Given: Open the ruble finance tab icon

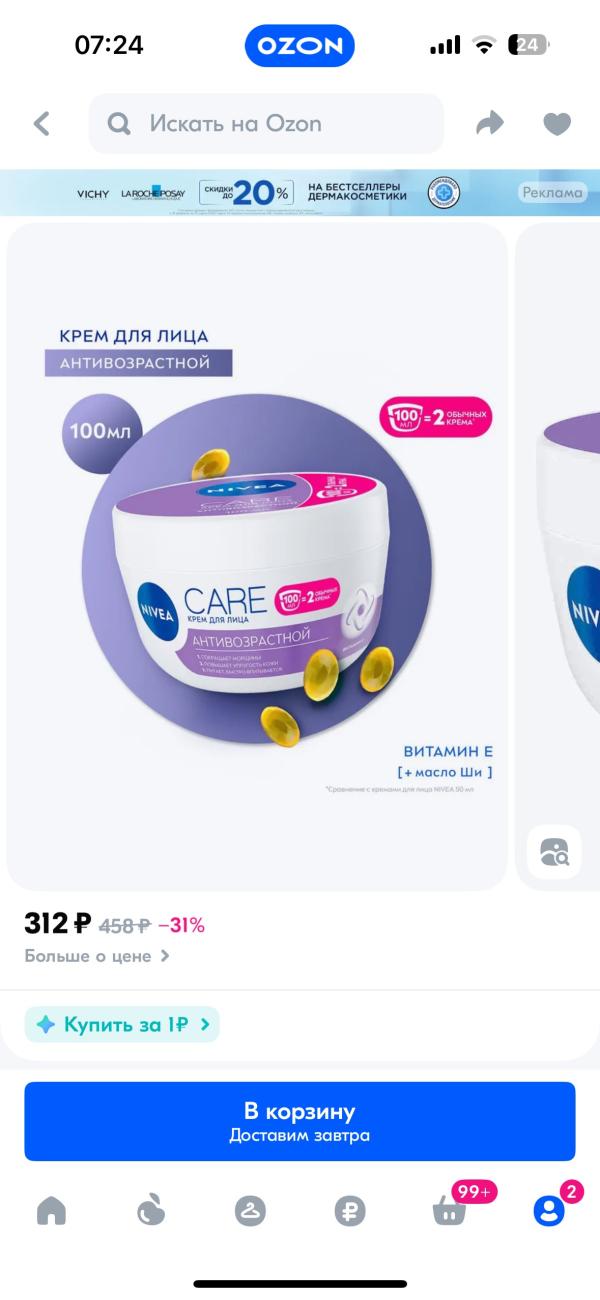Looking at the screenshot, I should click(x=350, y=1211).
